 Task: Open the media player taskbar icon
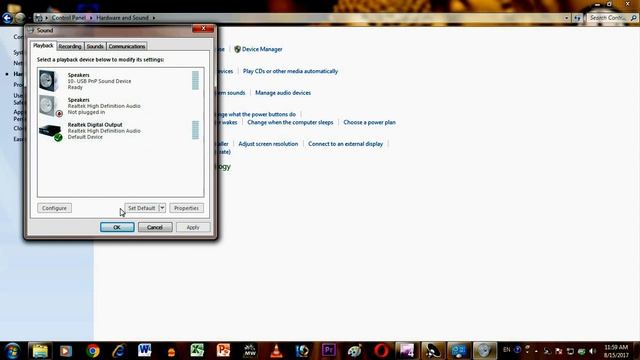[66, 351]
